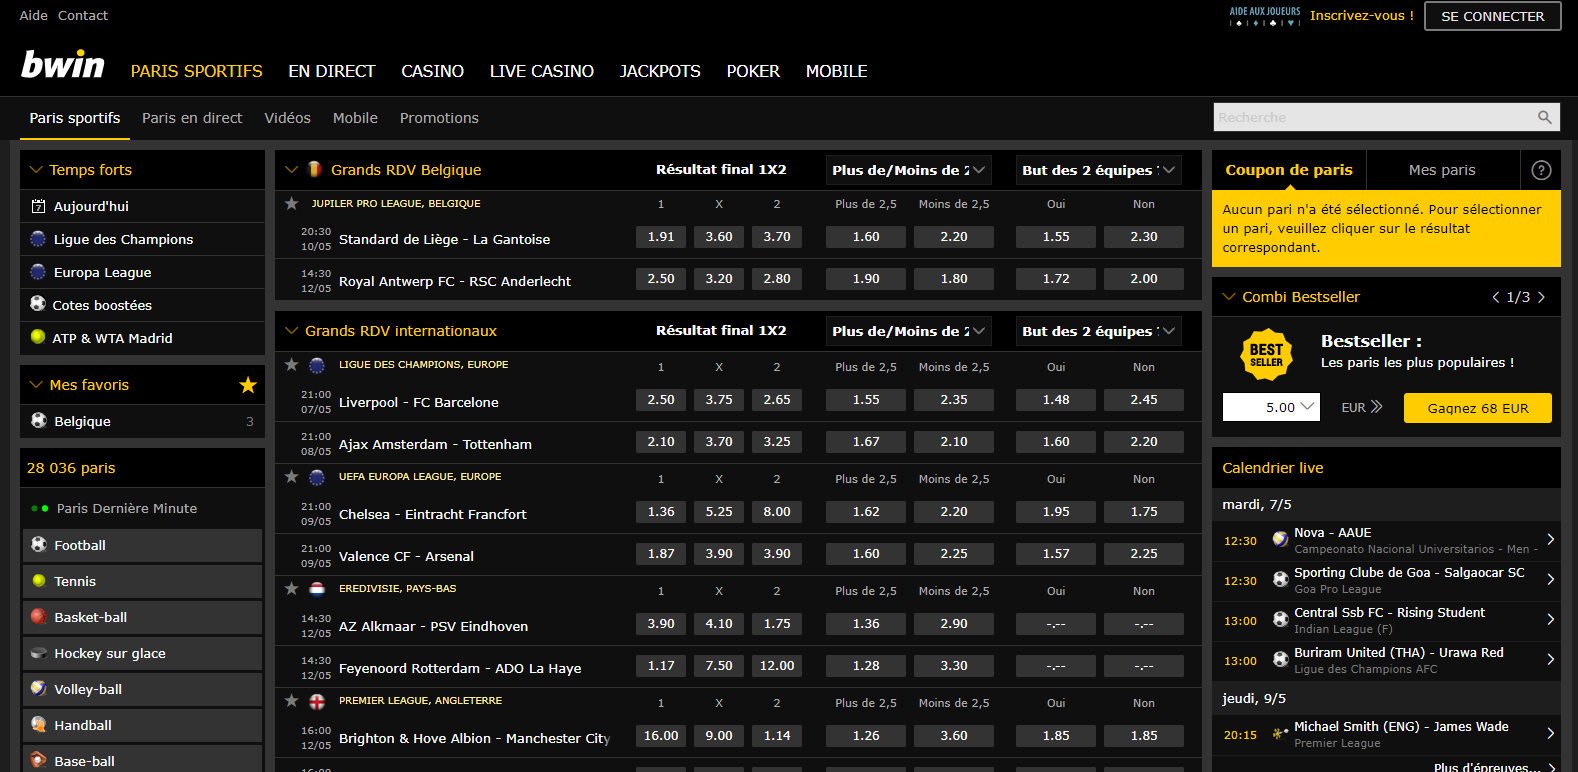Click the Best Seller badge icon

tap(1266, 355)
